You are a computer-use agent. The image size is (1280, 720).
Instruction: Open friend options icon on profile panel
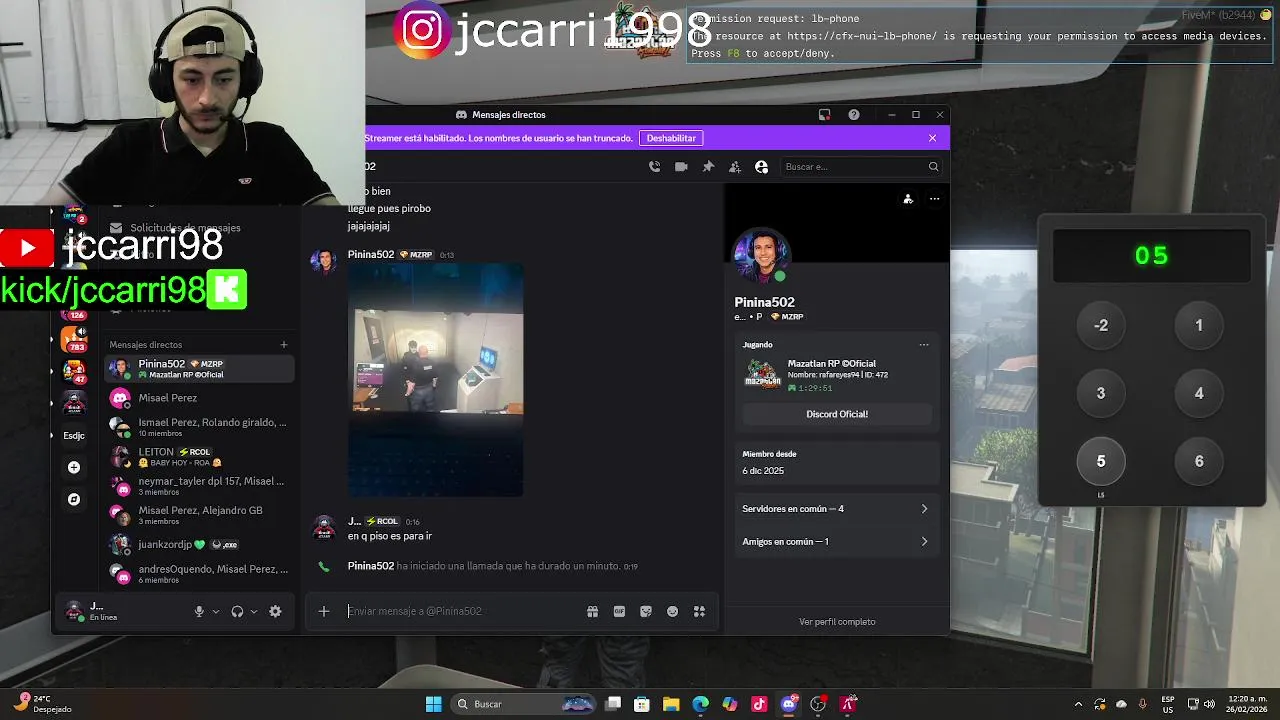pos(908,199)
